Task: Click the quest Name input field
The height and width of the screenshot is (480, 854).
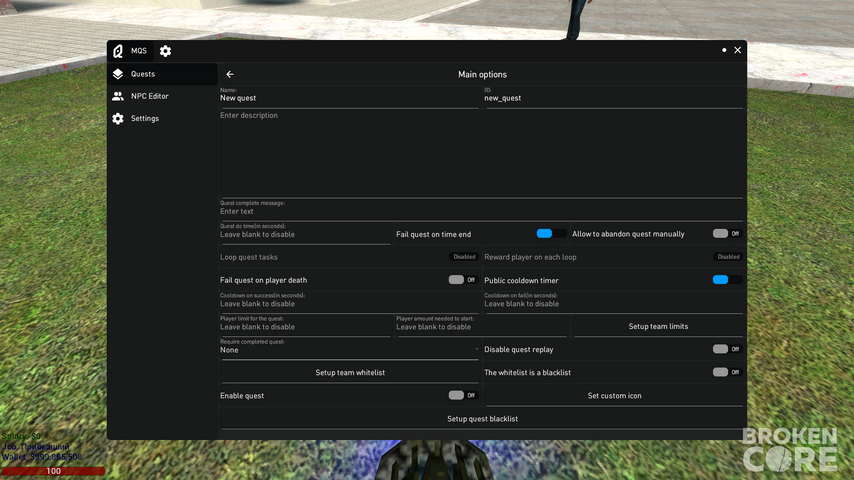Action: 349,98
